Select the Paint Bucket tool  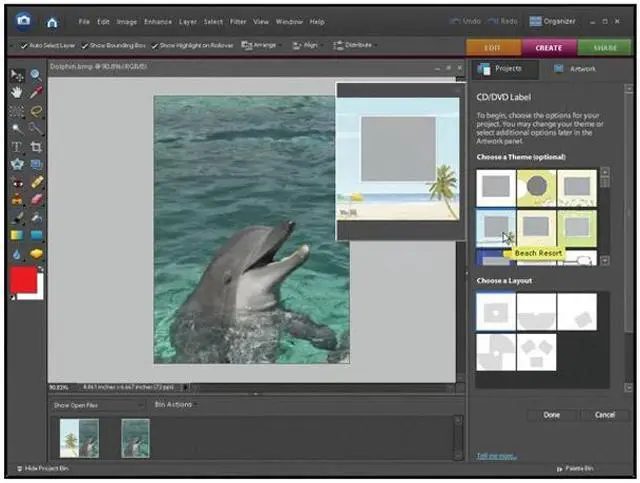(36, 218)
